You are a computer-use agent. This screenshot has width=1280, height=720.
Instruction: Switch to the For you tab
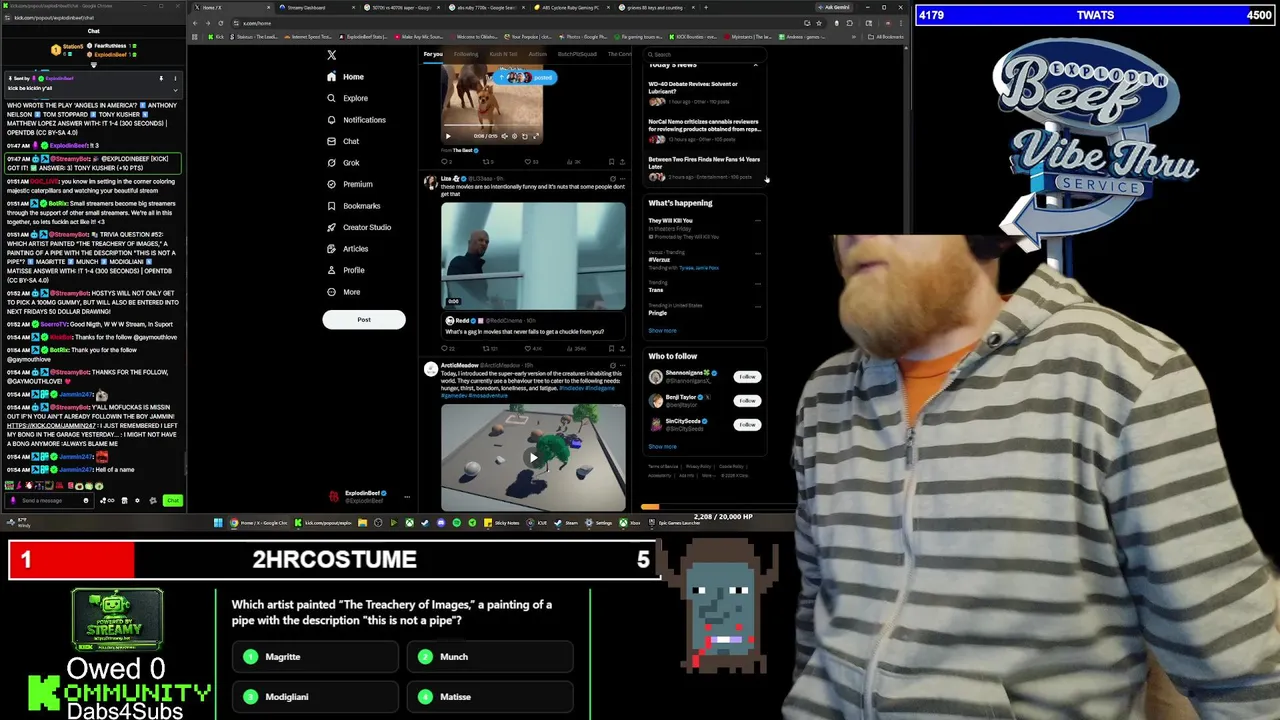point(433,54)
